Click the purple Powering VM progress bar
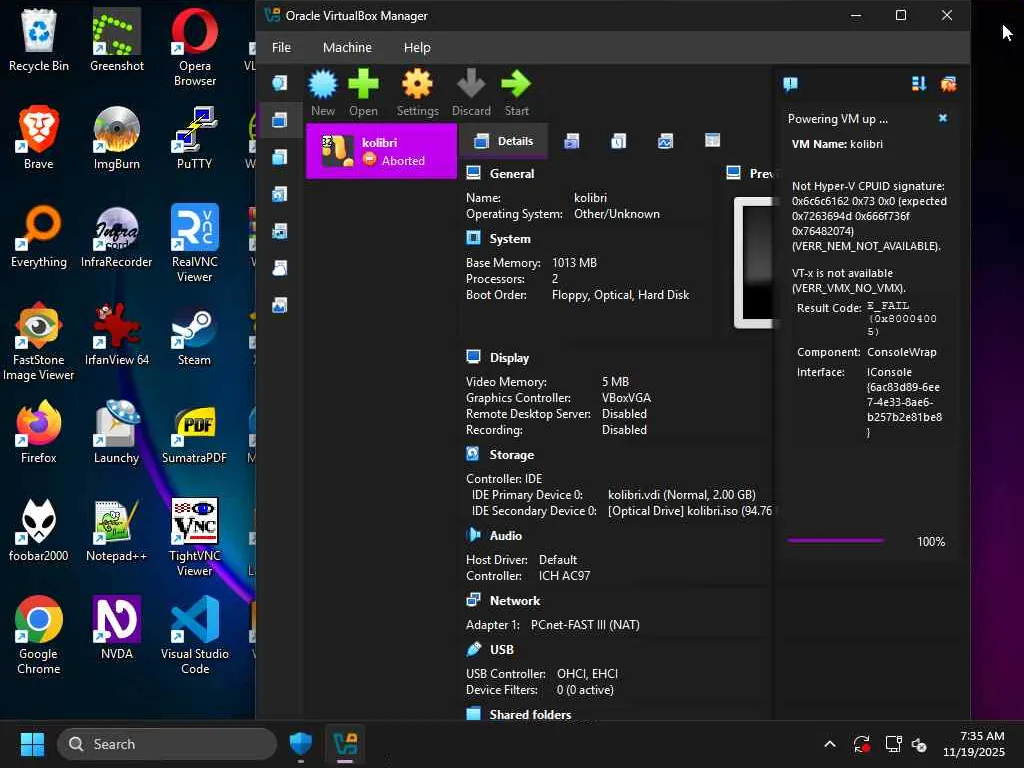The height and width of the screenshot is (768, 1024). coord(835,541)
